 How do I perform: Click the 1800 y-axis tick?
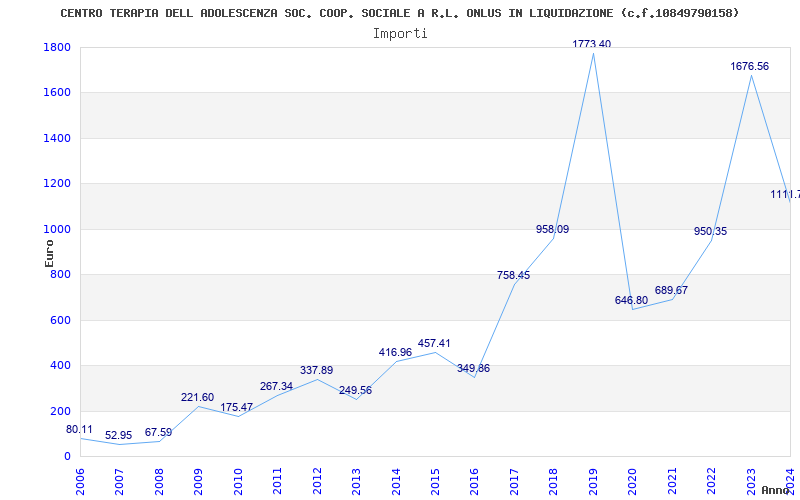(57, 47)
